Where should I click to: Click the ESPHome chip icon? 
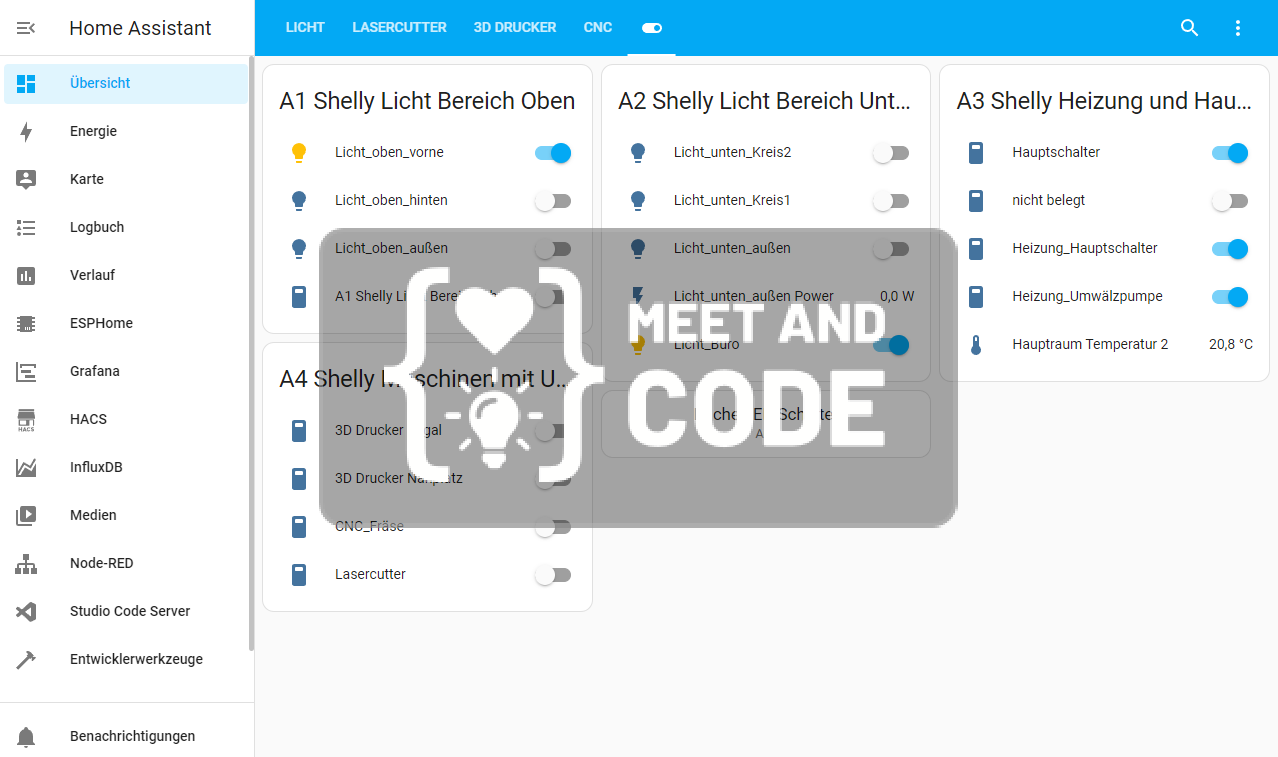26,324
